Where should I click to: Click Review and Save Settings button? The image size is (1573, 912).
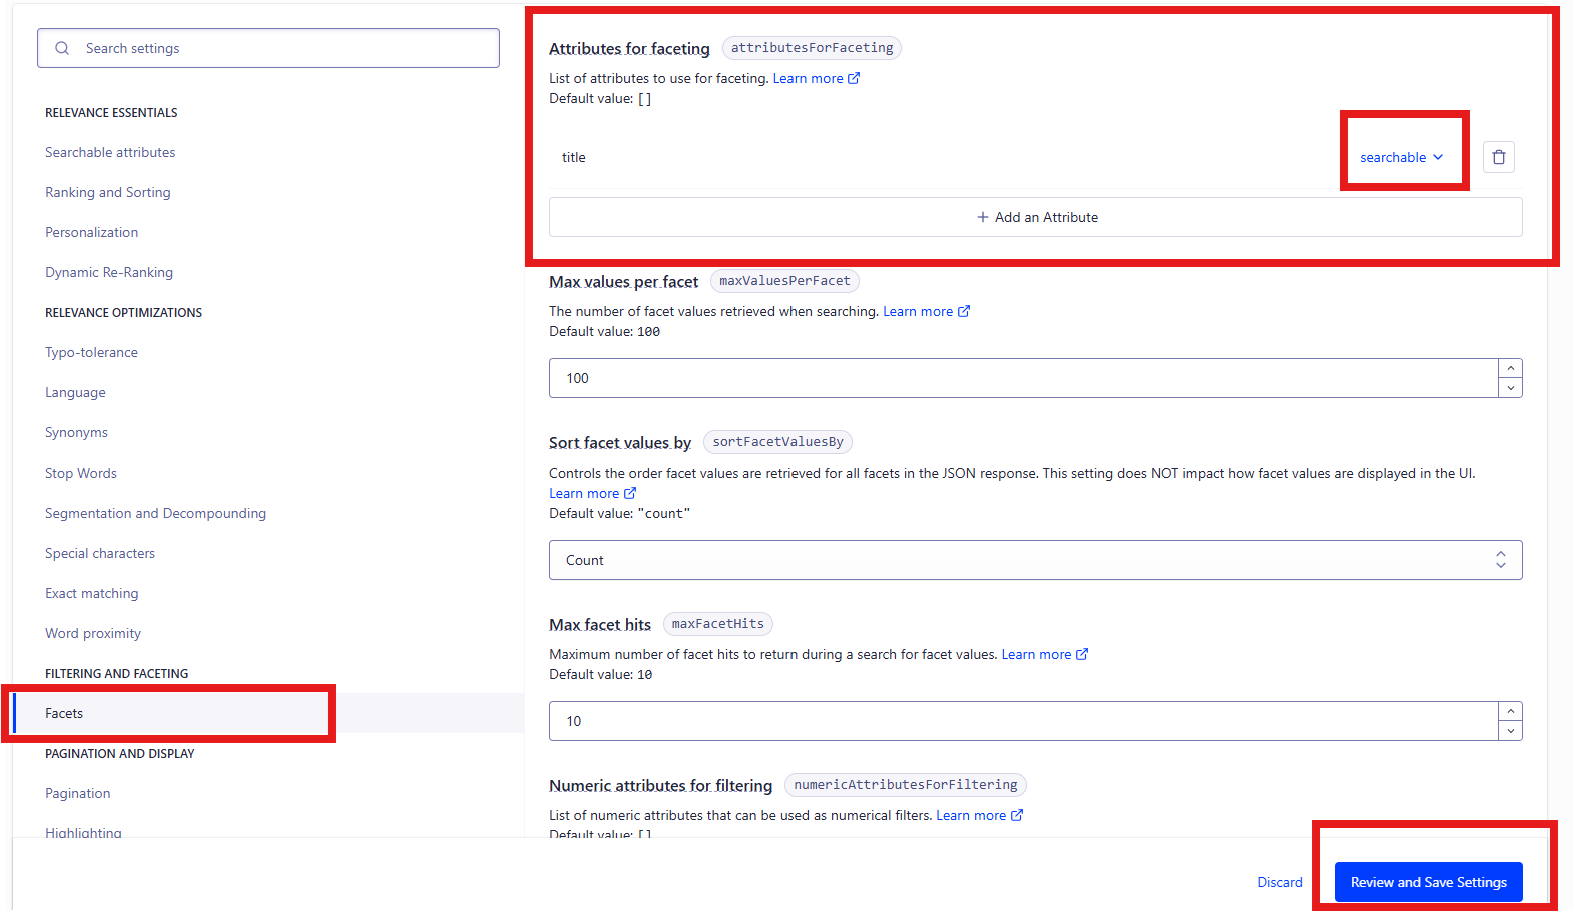coord(1428,882)
